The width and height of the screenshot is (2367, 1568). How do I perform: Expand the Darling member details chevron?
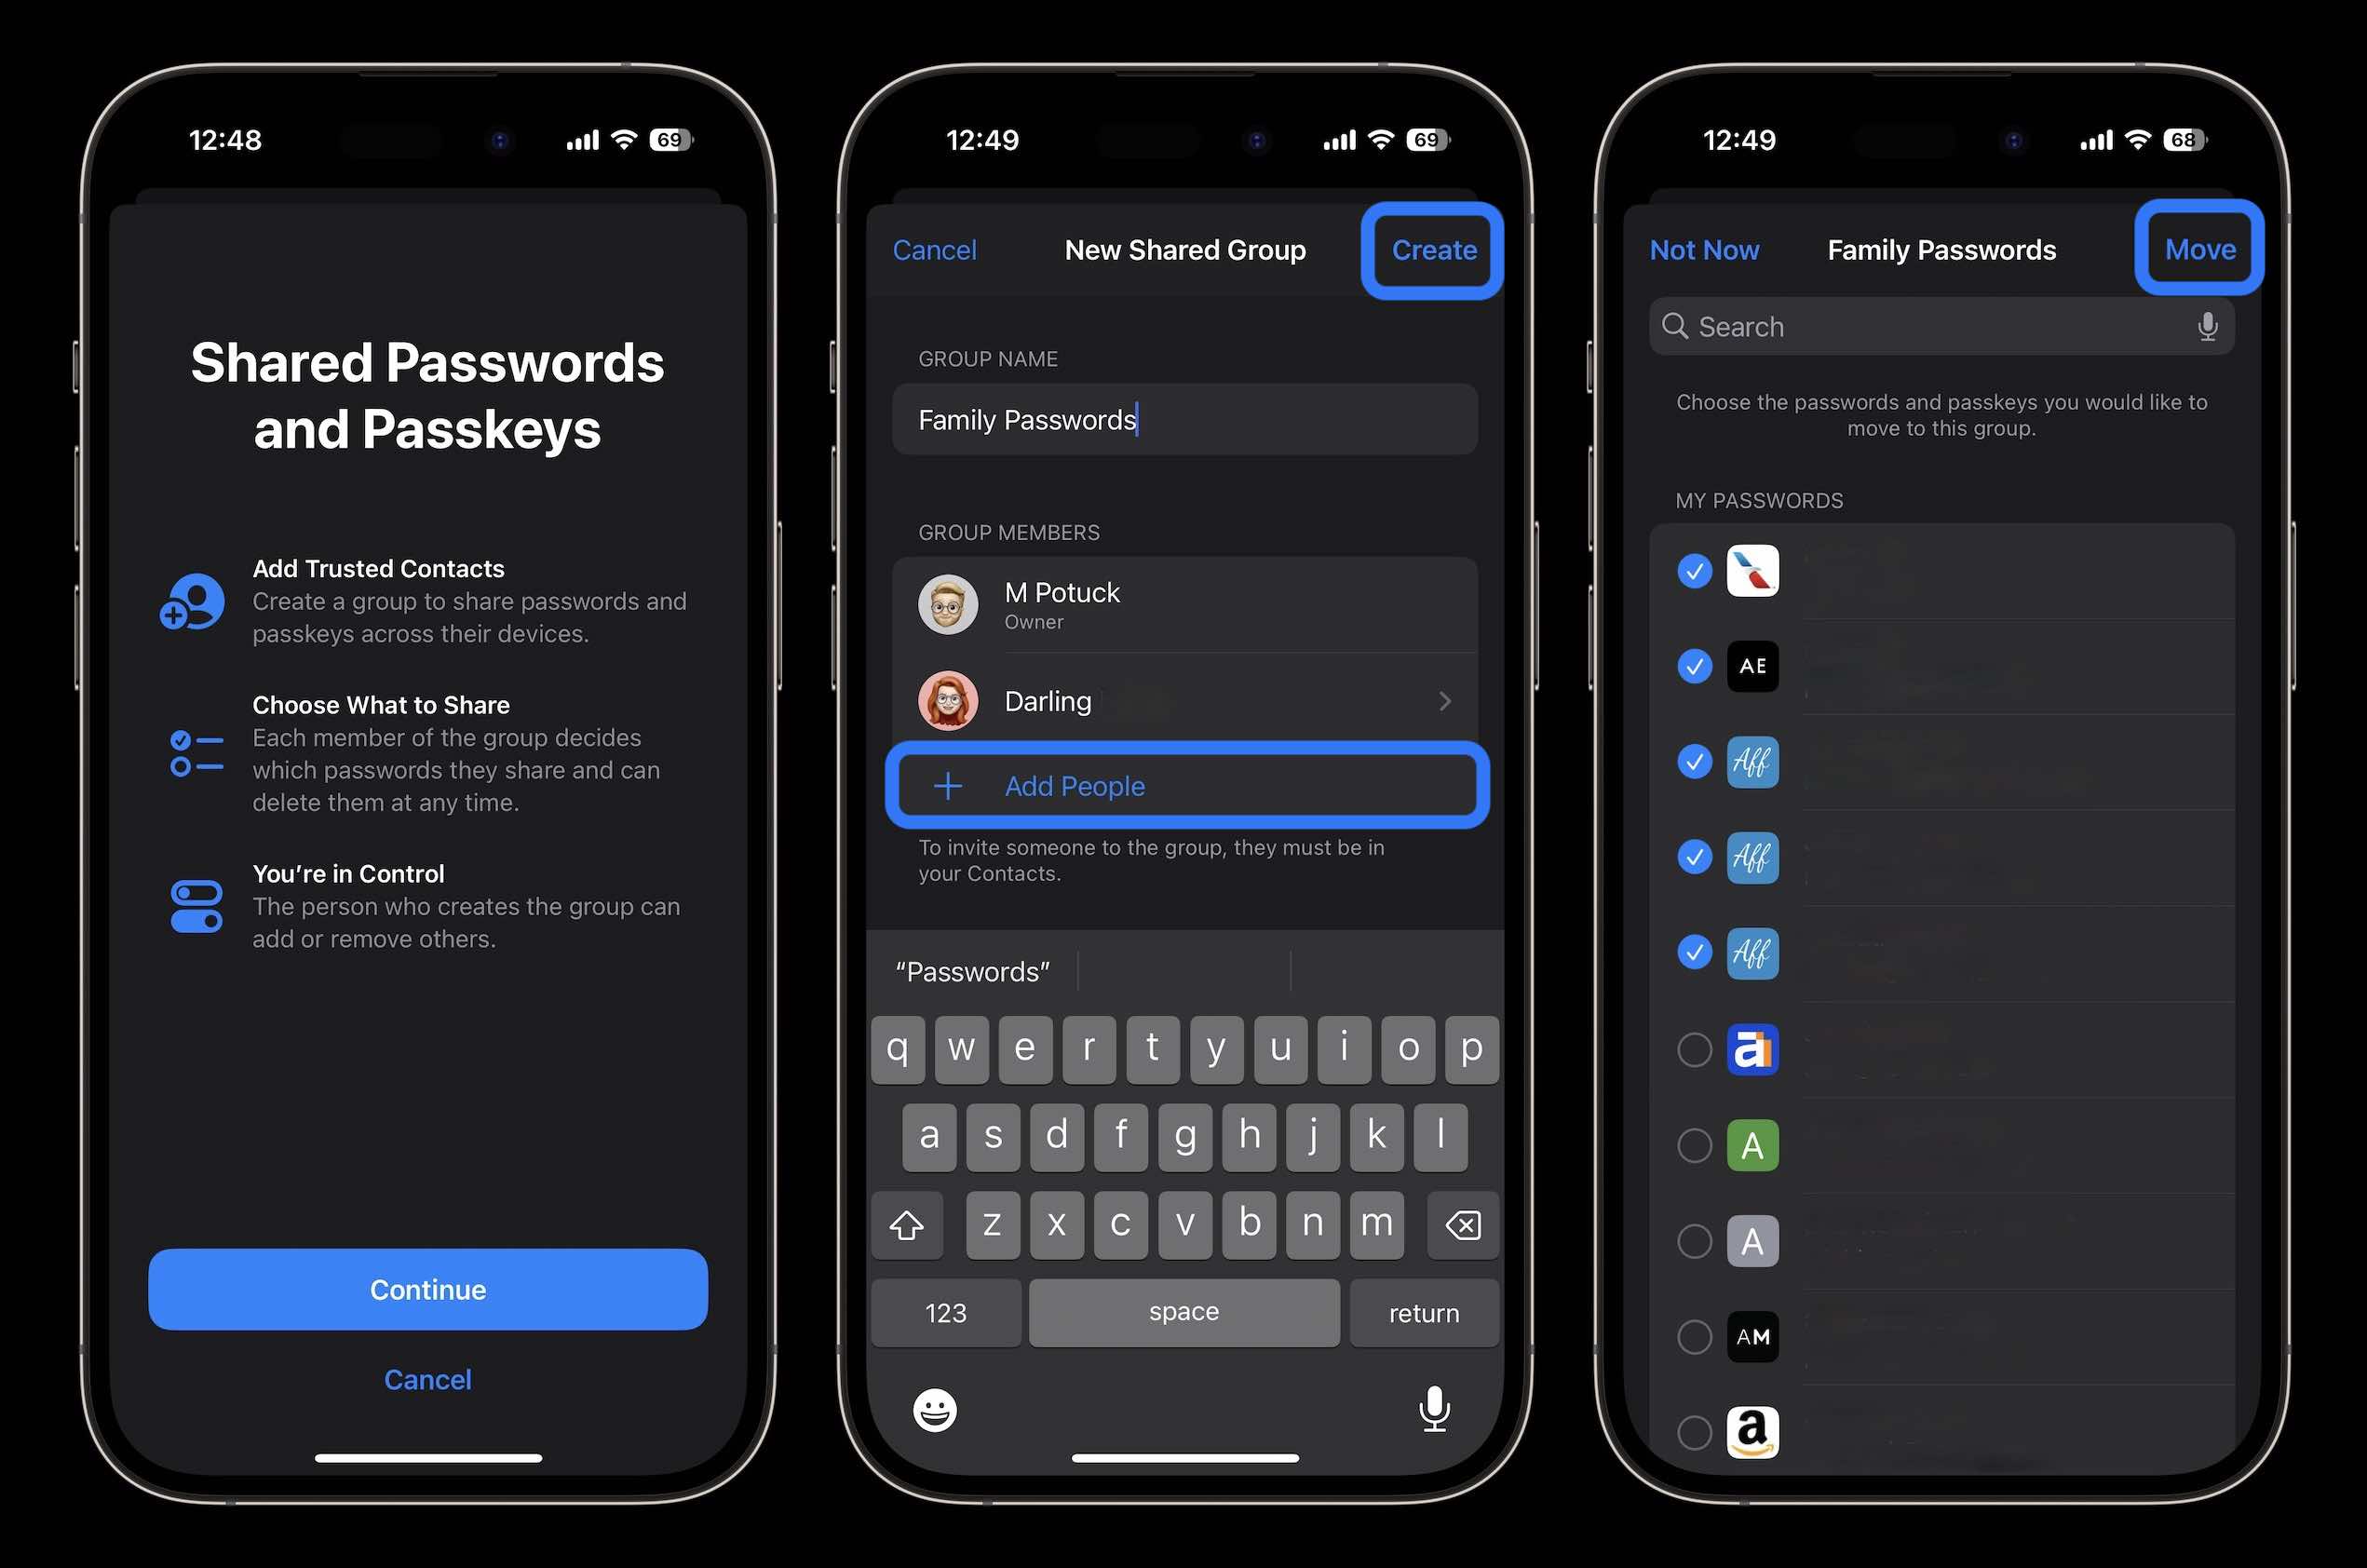pyautogui.click(x=1449, y=700)
